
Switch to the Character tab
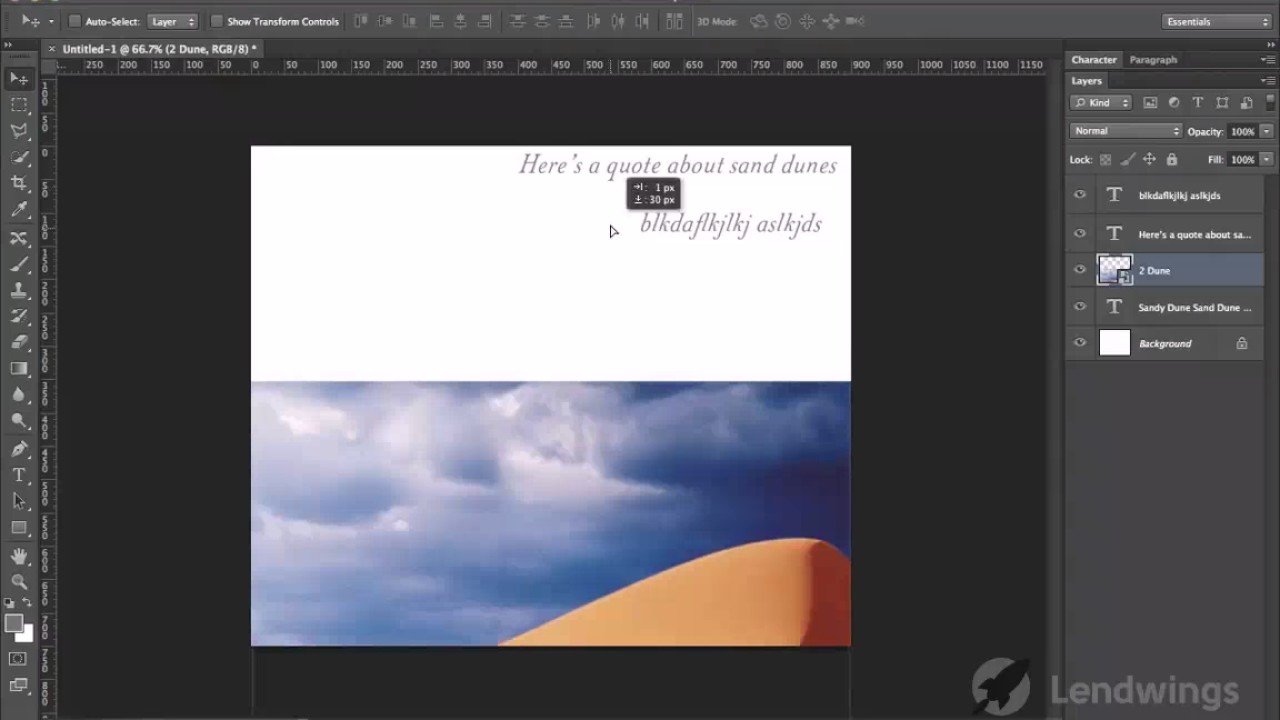(x=1094, y=60)
